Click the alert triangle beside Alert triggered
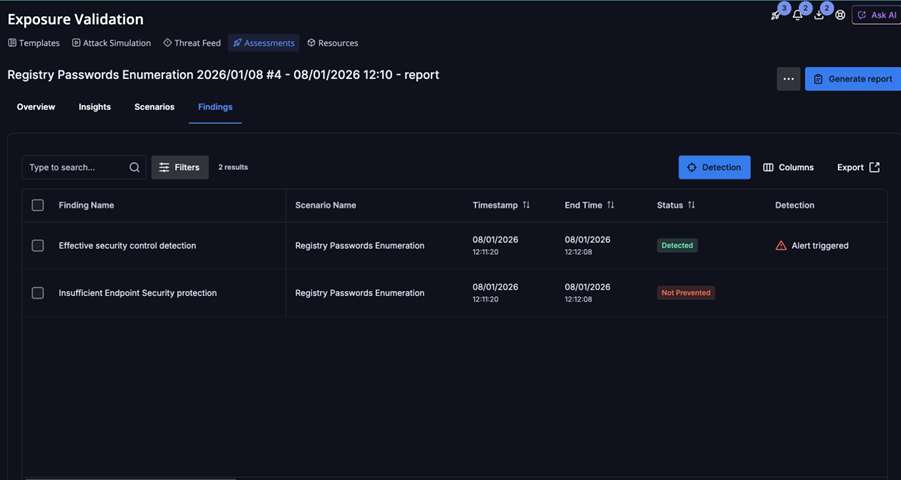Image resolution: width=901 pixels, height=480 pixels. [x=781, y=246]
